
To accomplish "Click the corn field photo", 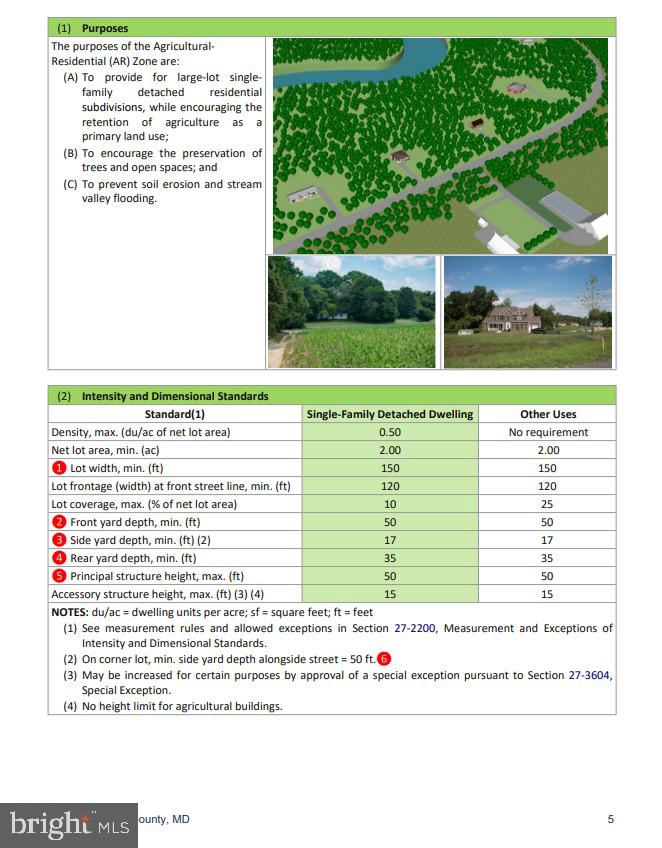I will pos(351,312).
